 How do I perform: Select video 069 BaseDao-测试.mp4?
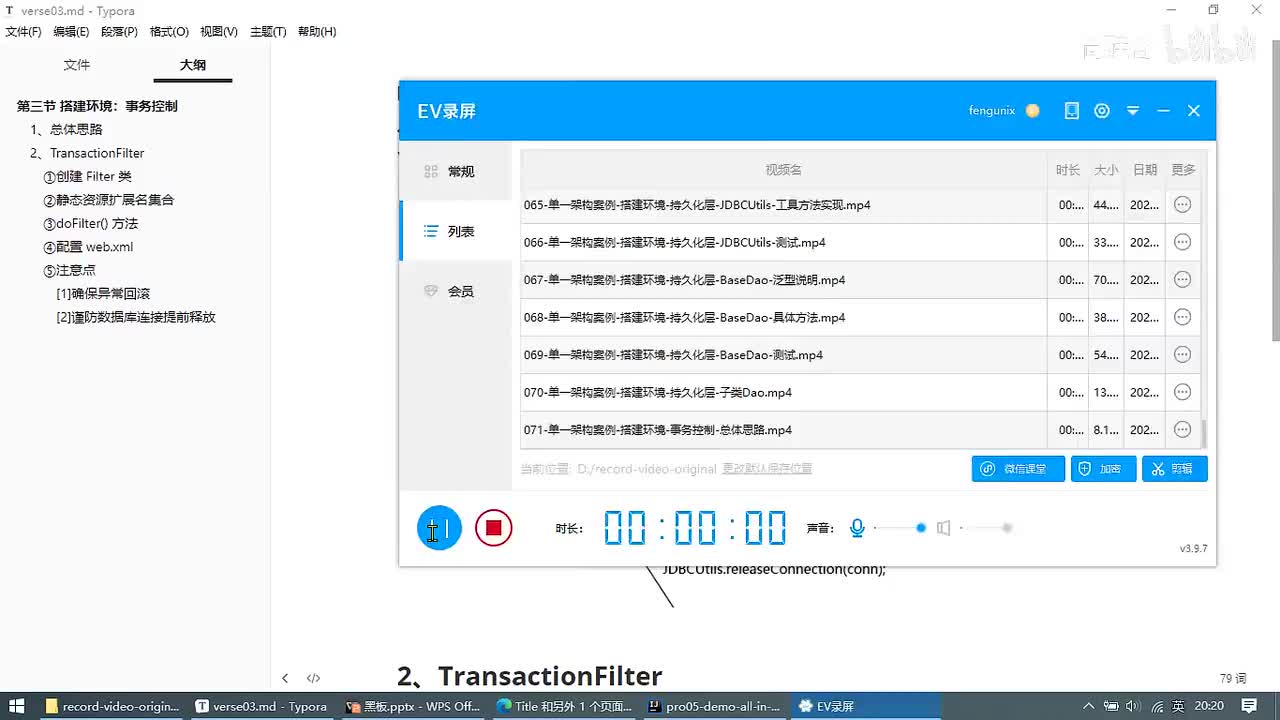tap(674, 355)
